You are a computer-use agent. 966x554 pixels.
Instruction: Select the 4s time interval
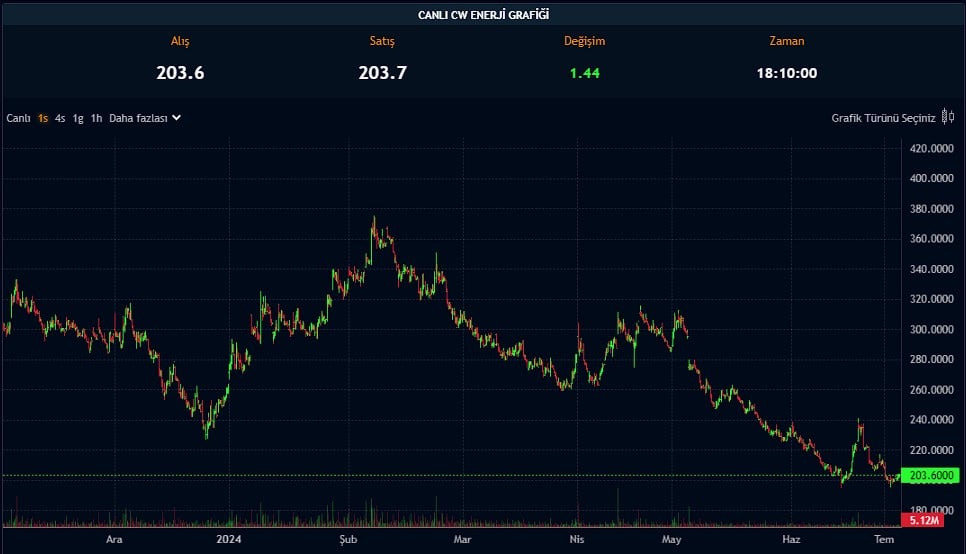click(x=60, y=118)
